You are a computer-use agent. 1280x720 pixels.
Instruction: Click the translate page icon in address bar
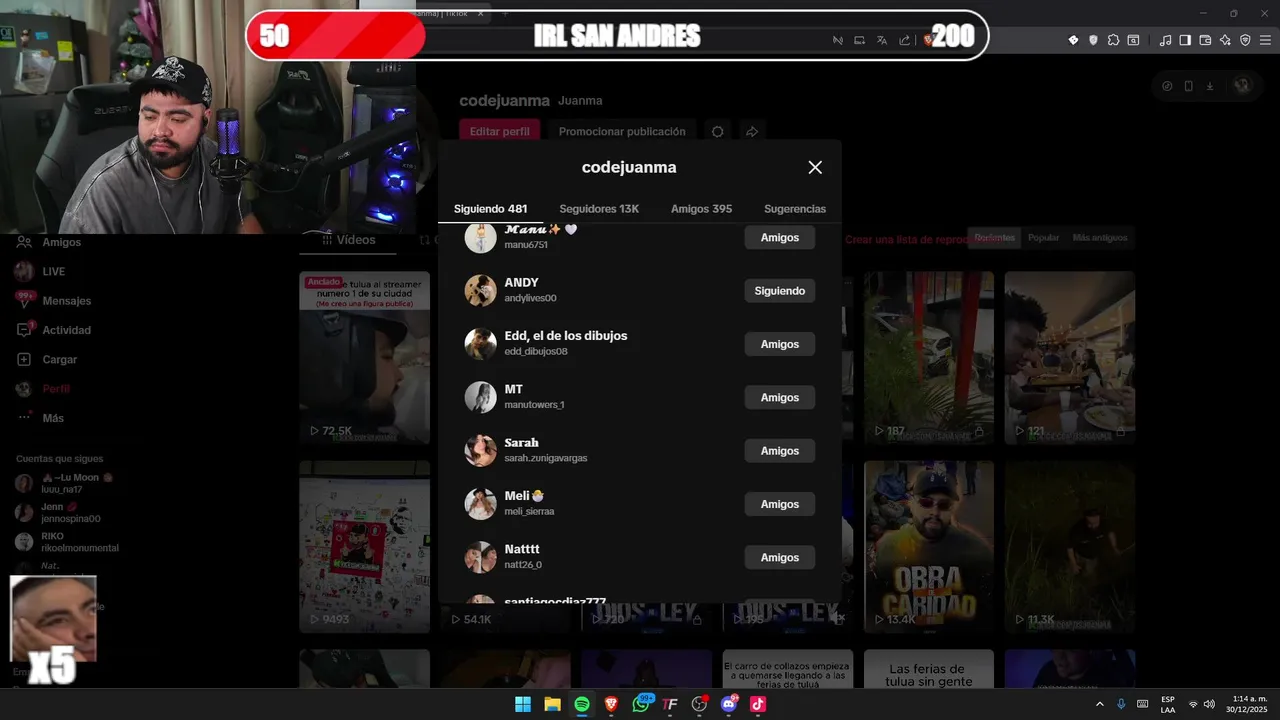[x=881, y=40]
